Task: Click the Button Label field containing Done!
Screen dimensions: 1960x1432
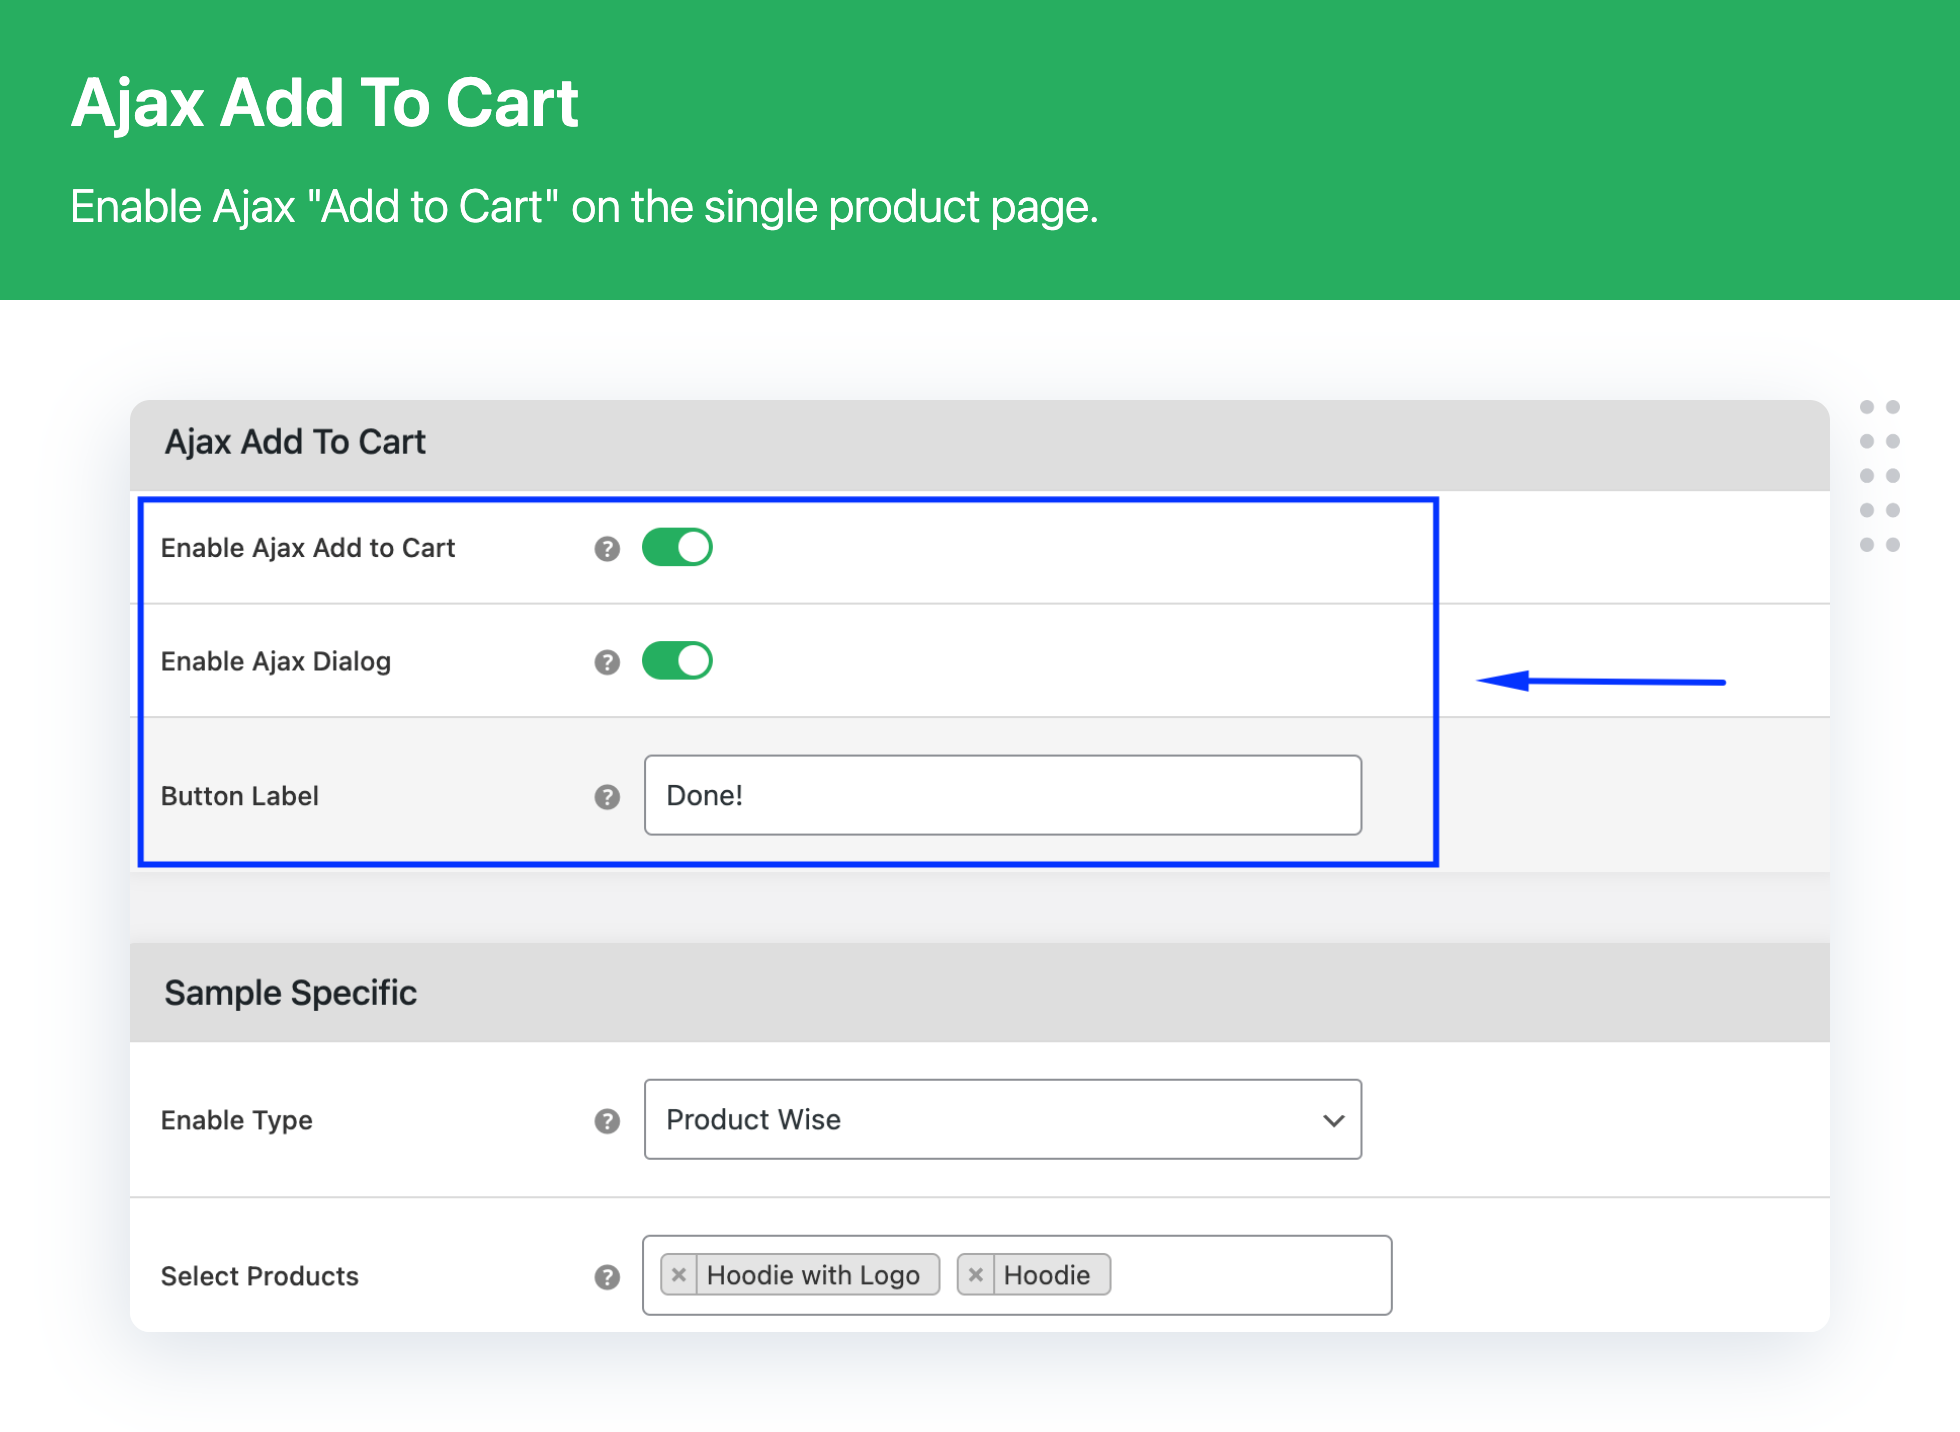Action: coord(1003,795)
